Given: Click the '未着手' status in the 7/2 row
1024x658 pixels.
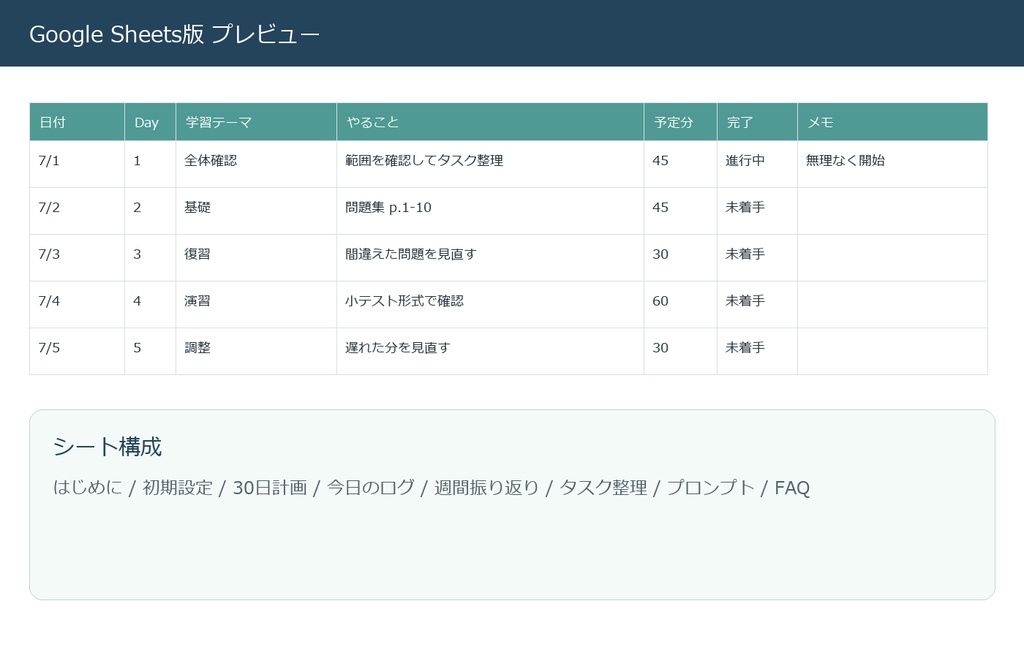Looking at the screenshot, I should (758, 211).
